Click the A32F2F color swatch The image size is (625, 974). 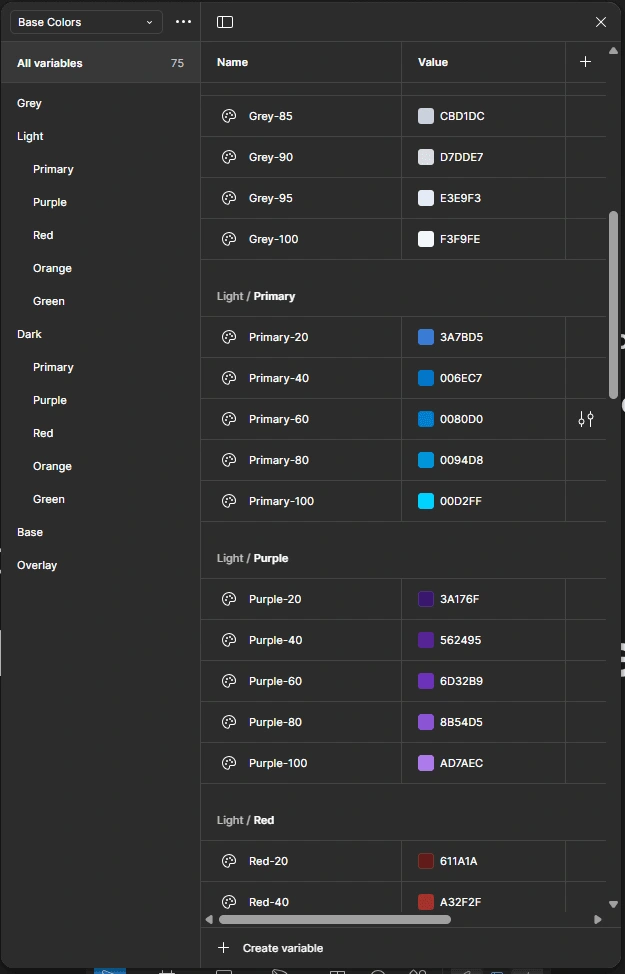point(426,902)
